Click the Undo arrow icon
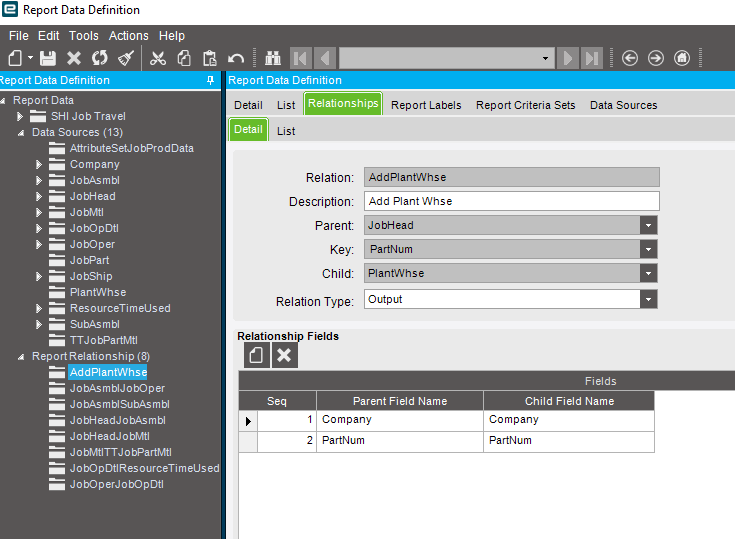Image resolution: width=735 pixels, height=539 pixels. click(x=236, y=58)
